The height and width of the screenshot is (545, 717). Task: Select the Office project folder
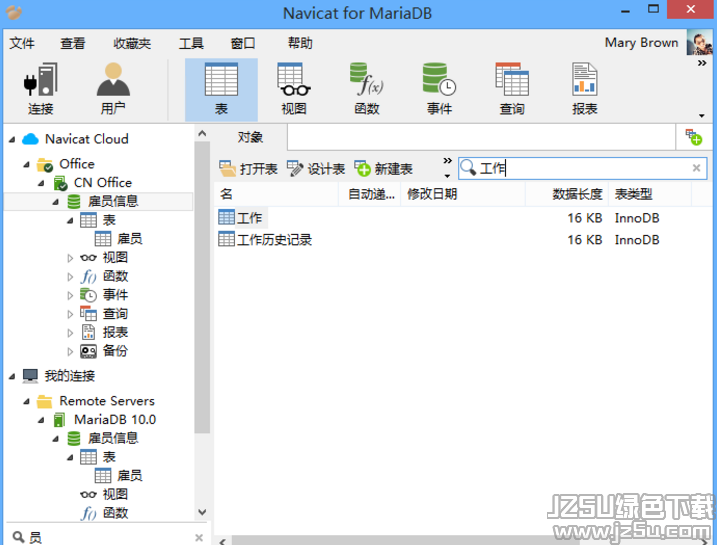(77, 164)
